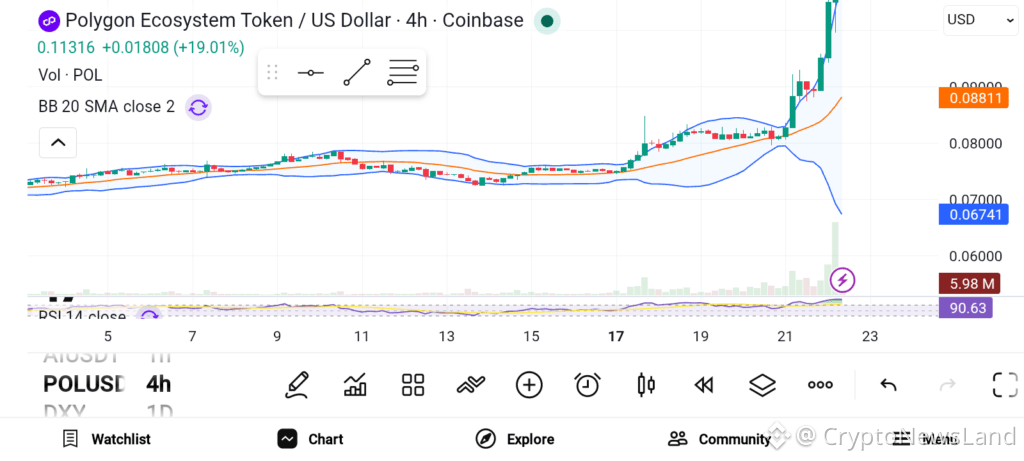Click the date 5 on time axis
The width and height of the screenshot is (1024, 461).
click(108, 337)
